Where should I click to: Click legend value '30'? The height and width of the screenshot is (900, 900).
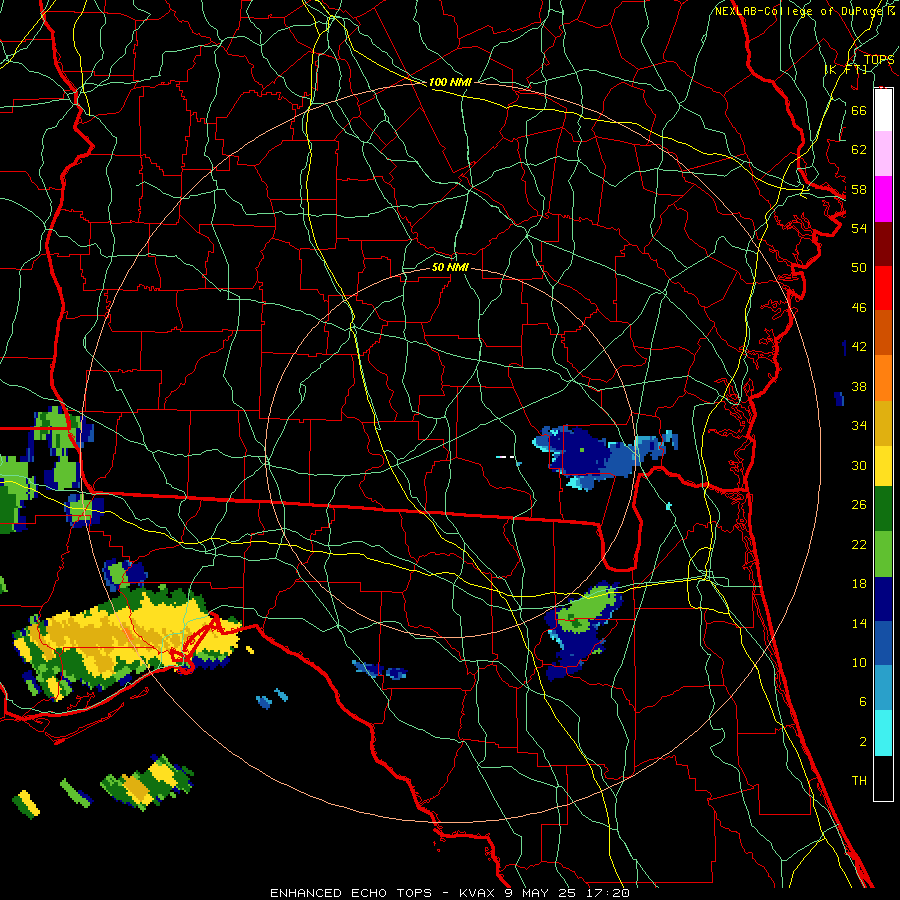[x=859, y=465]
